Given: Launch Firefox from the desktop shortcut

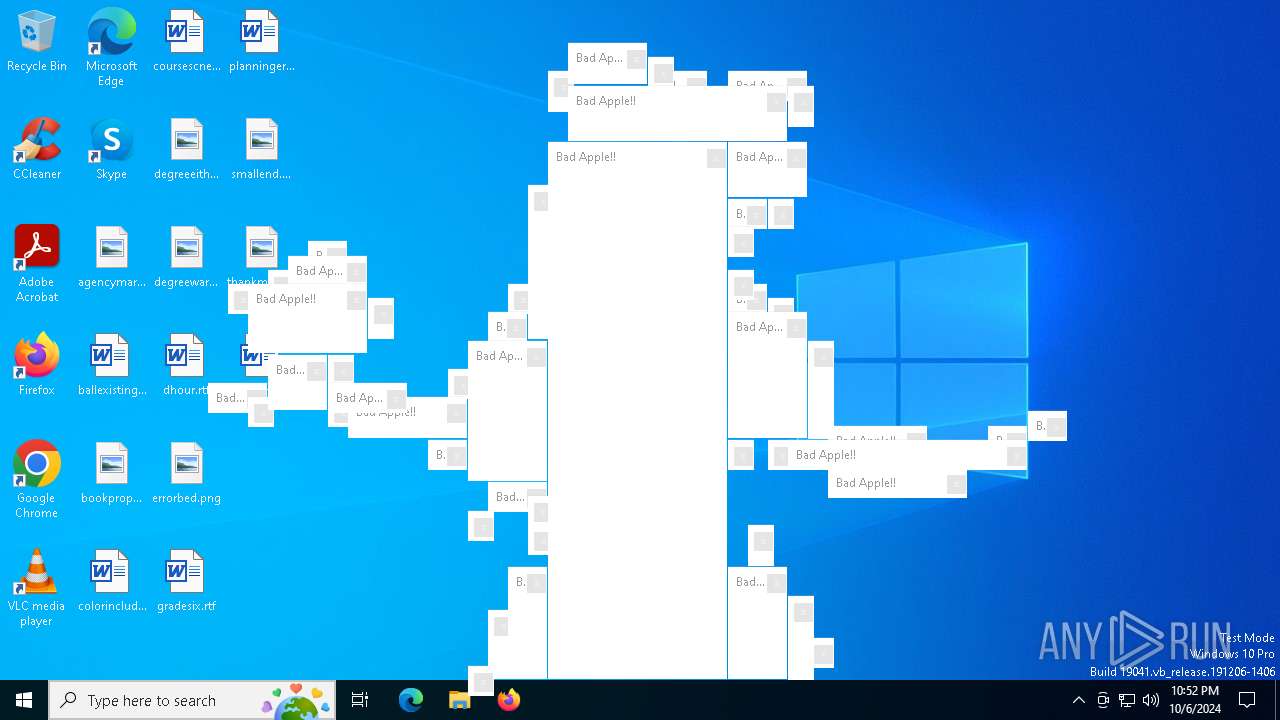Looking at the screenshot, I should coord(37,366).
